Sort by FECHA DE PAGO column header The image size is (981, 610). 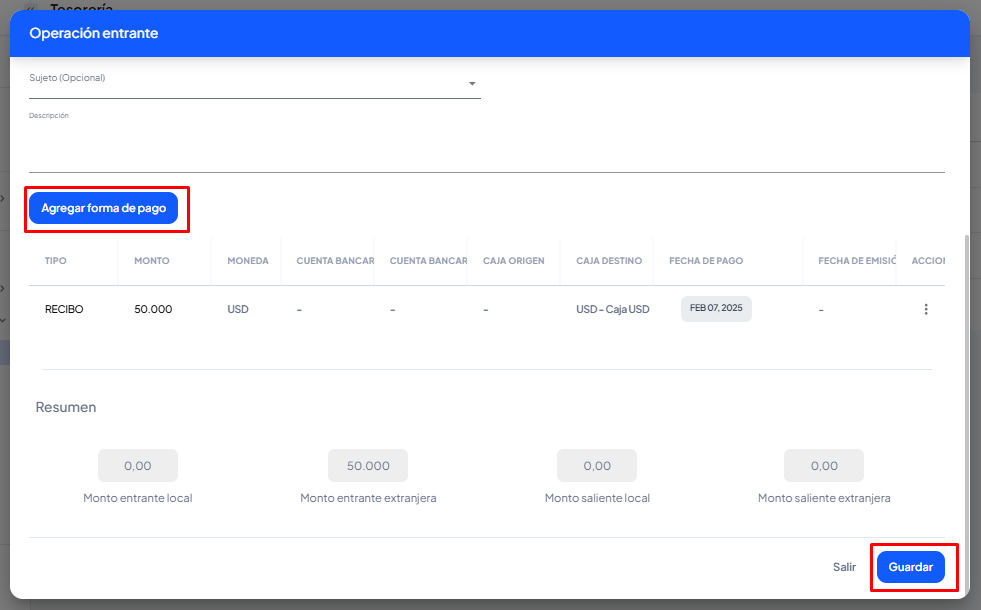pyautogui.click(x=706, y=261)
